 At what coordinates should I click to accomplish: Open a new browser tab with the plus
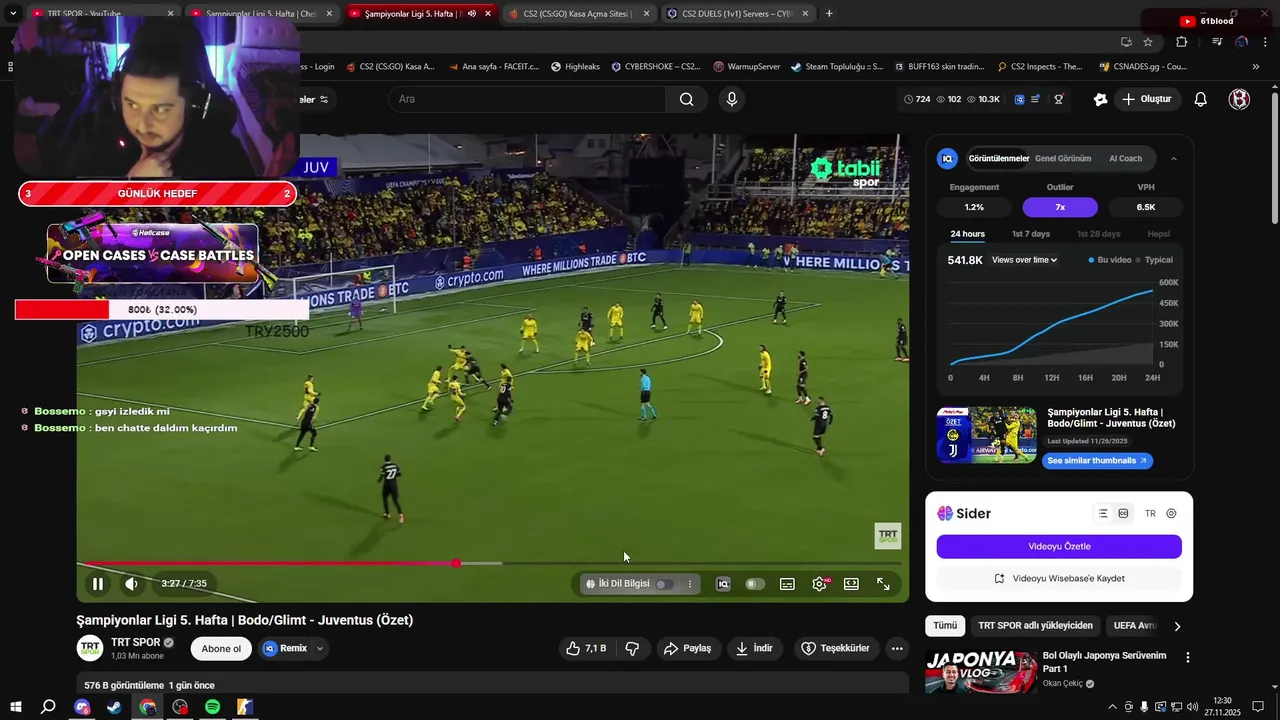point(829,14)
